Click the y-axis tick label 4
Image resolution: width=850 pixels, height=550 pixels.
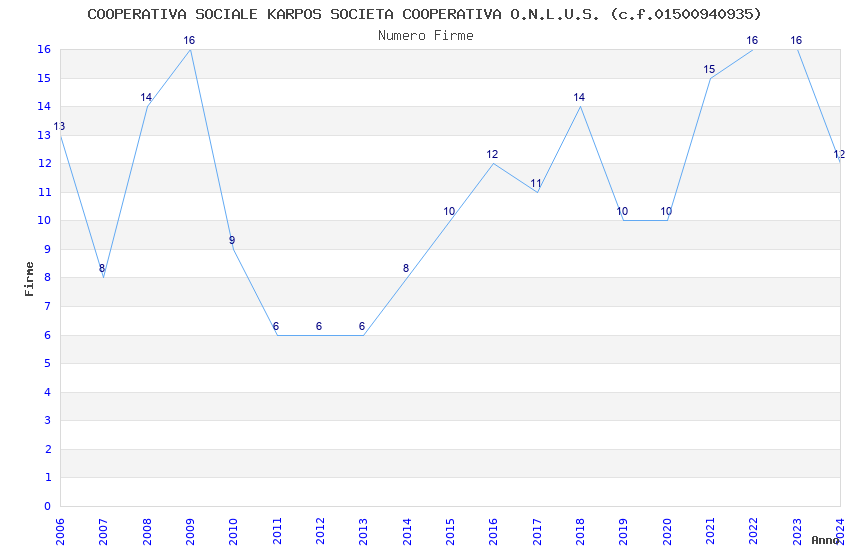[48, 392]
